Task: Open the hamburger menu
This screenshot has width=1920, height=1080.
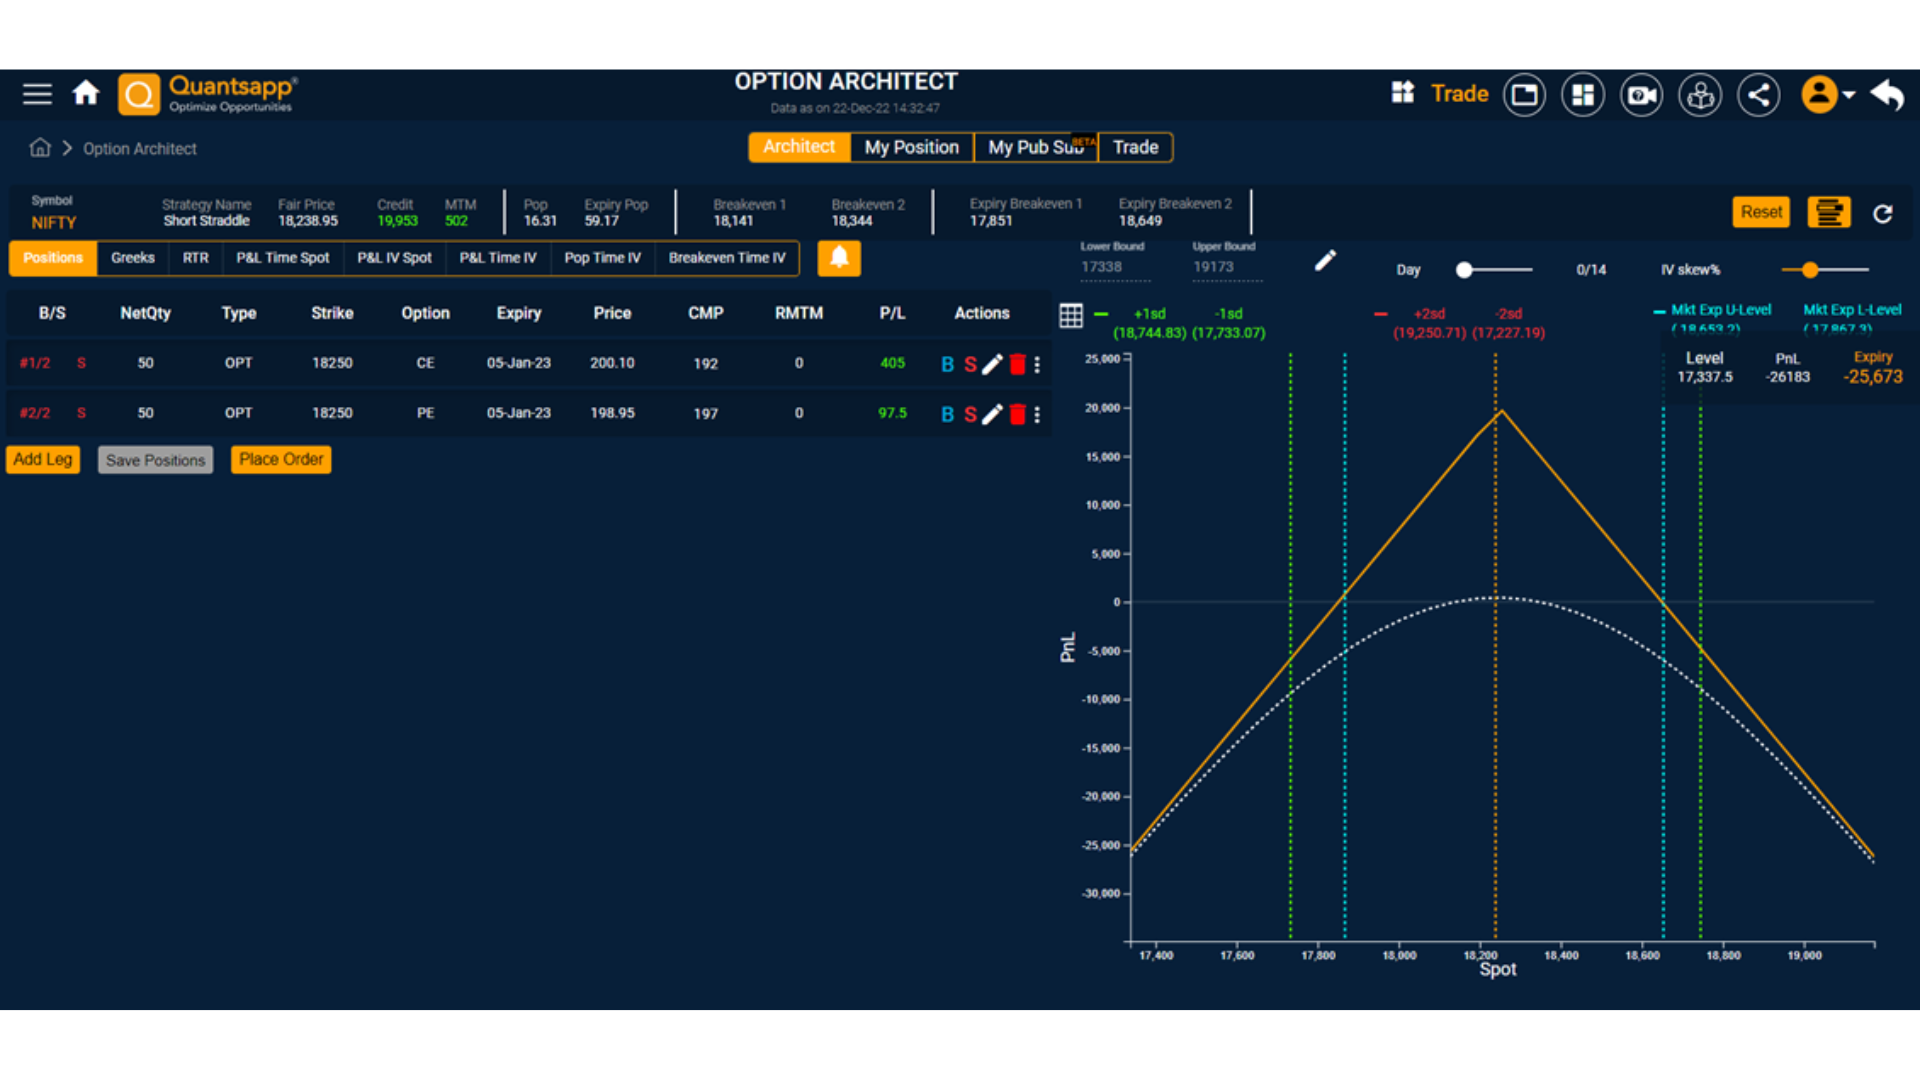Action: tap(37, 94)
